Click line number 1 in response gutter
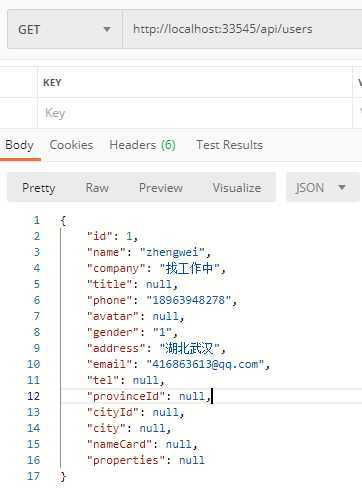 36,220
